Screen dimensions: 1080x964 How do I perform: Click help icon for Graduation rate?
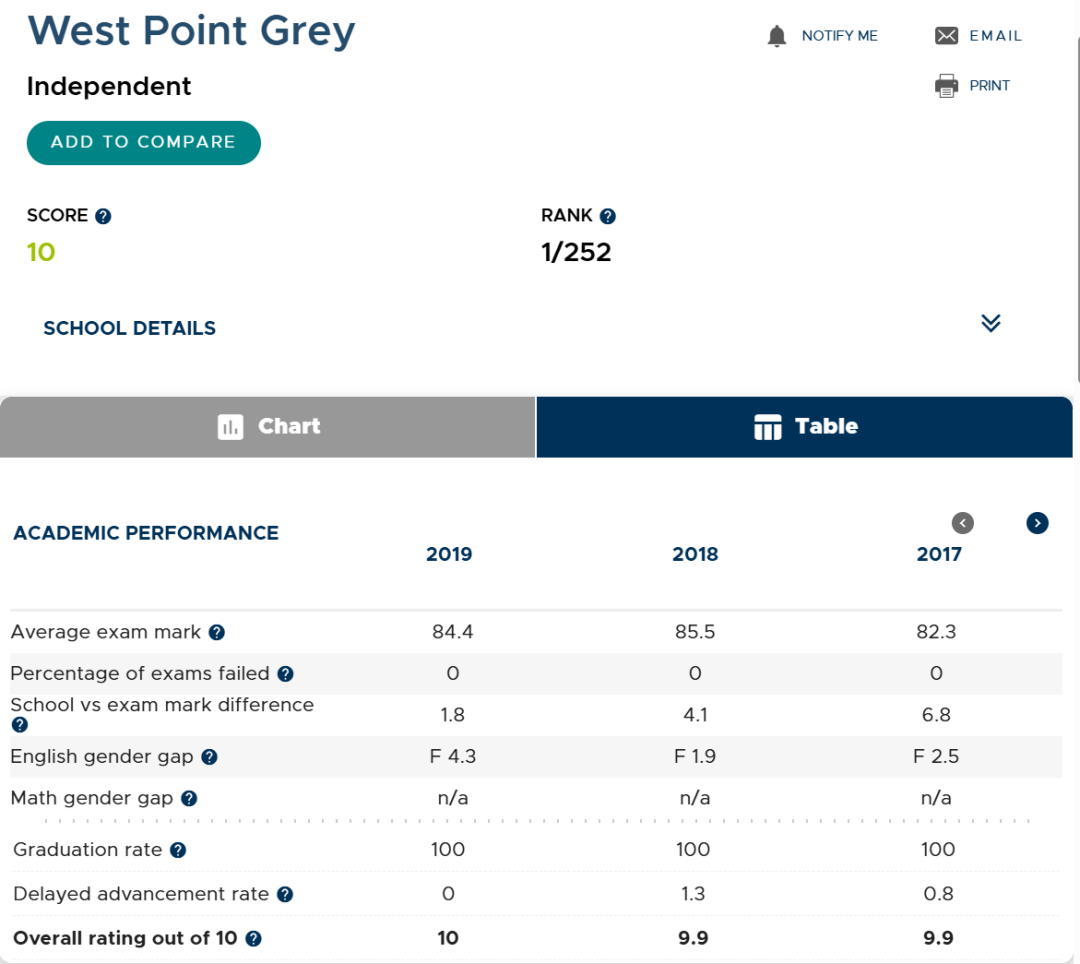click(178, 850)
